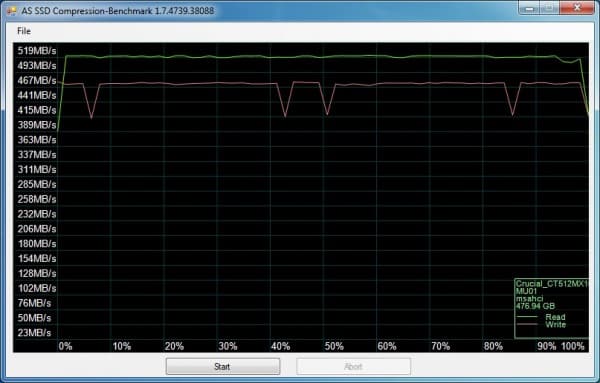Open the File menu
This screenshot has height=383, width=600.
pyautogui.click(x=24, y=31)
